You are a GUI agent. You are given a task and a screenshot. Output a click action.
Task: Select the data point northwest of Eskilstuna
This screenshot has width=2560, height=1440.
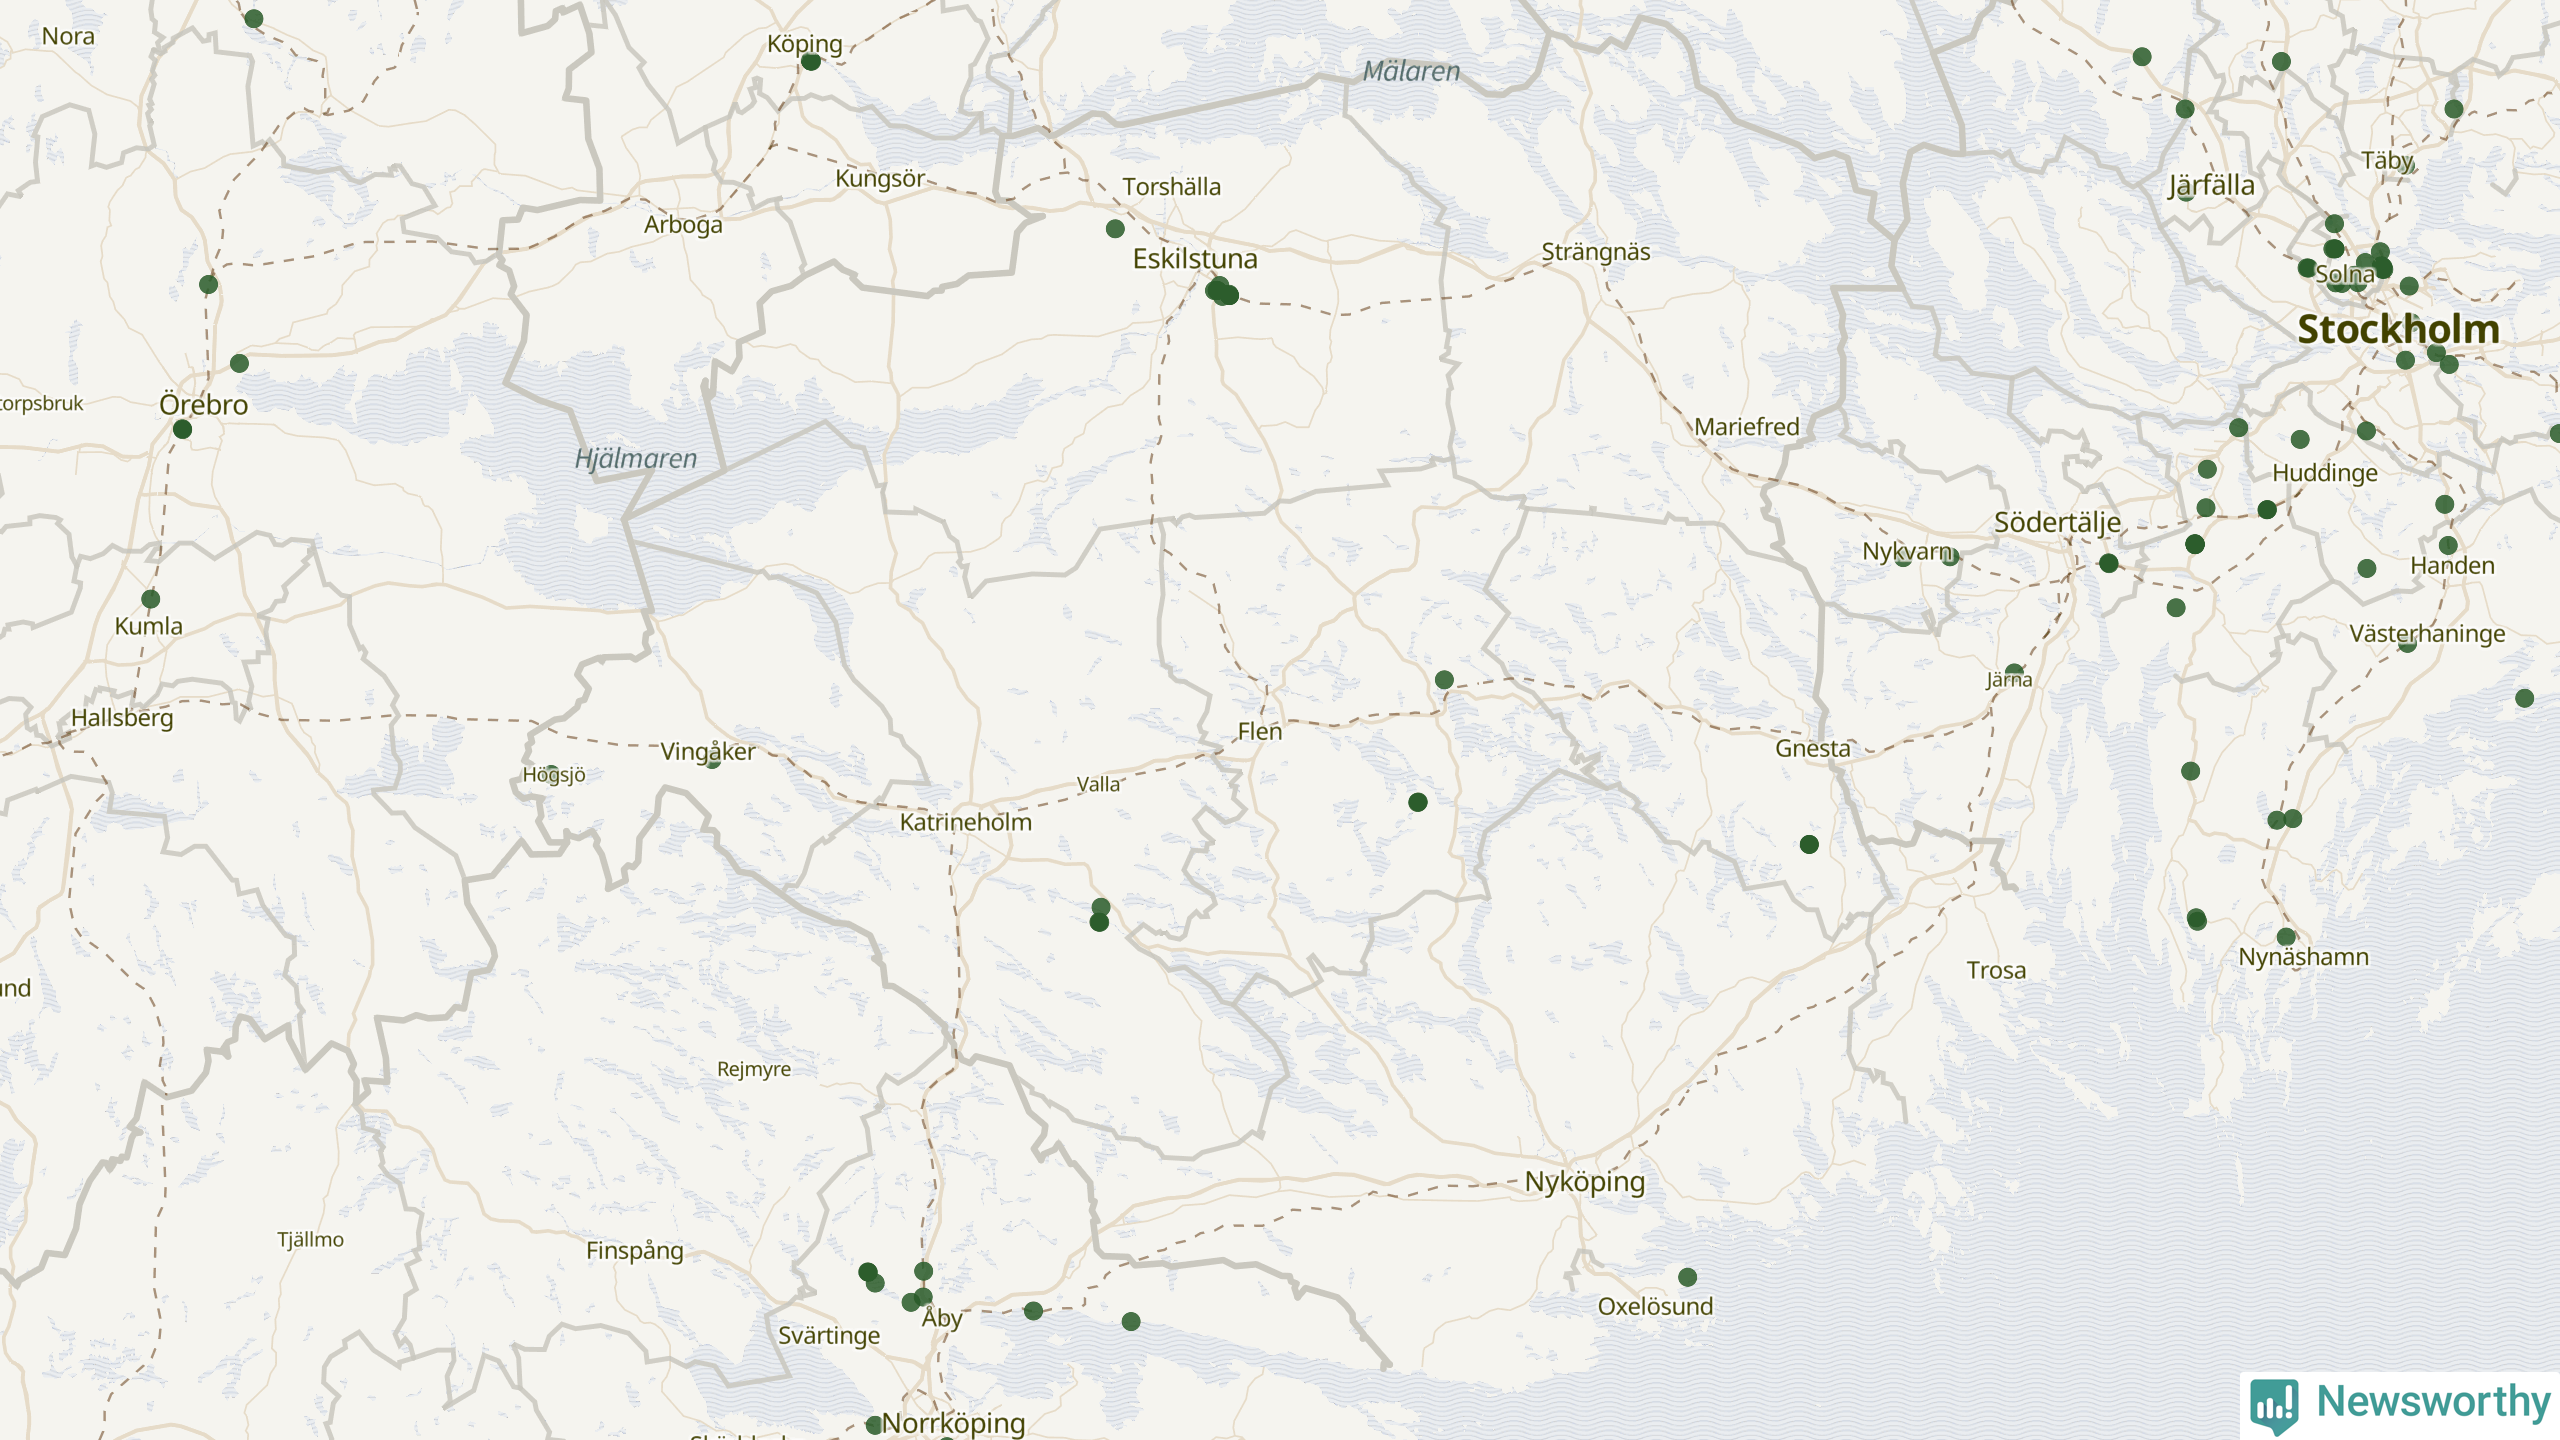pyautogui.click(x=1115, y=229)
